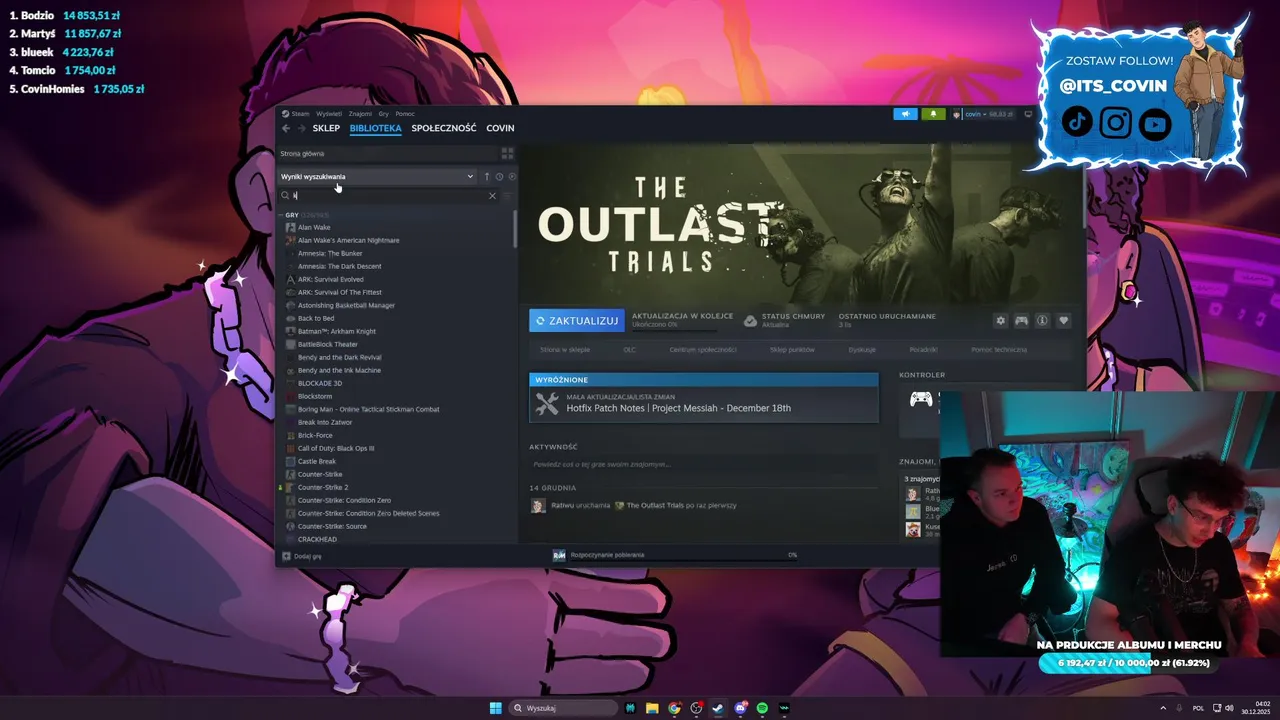Clear the library search field
This screenshot has width=1280, height=720.
492,196
